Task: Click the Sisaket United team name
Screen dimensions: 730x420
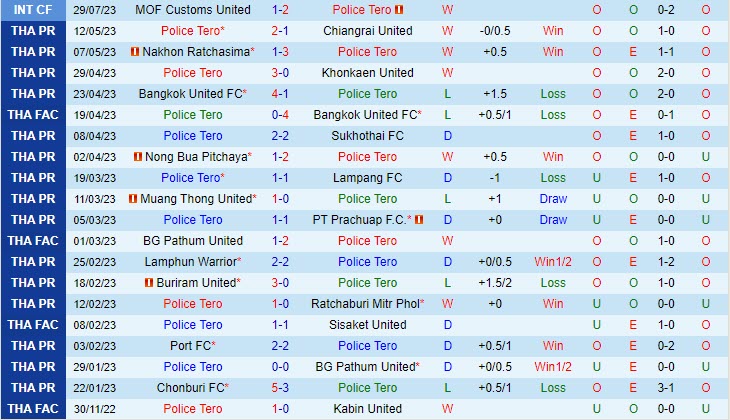Action: coord(367,325)
